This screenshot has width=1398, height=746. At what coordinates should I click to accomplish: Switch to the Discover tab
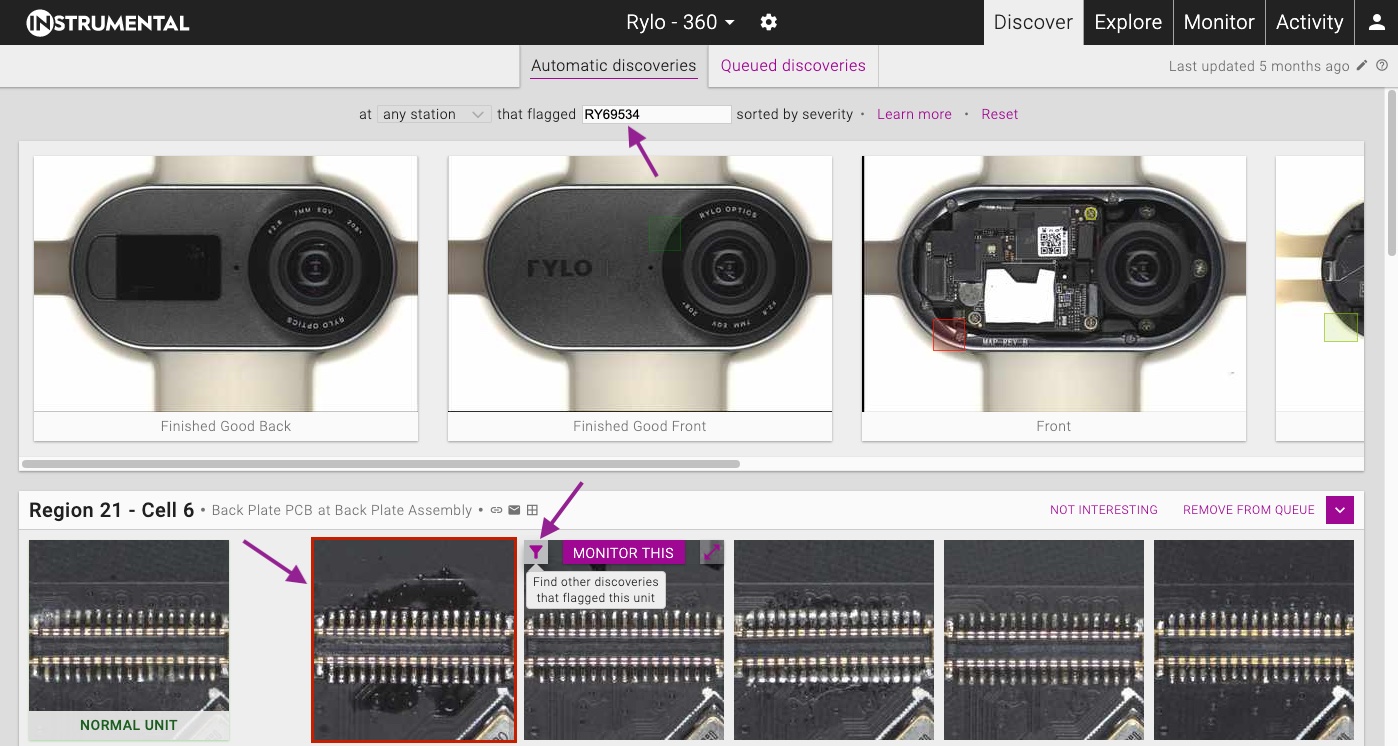[1033, 22]
